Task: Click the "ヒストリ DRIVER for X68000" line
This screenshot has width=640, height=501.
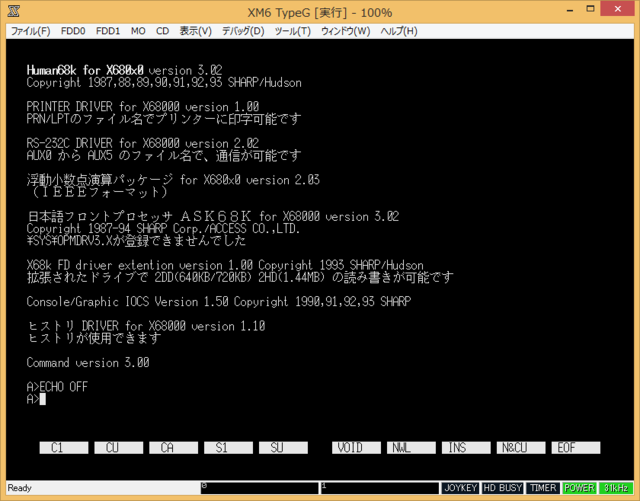Action: coord(147,326)
